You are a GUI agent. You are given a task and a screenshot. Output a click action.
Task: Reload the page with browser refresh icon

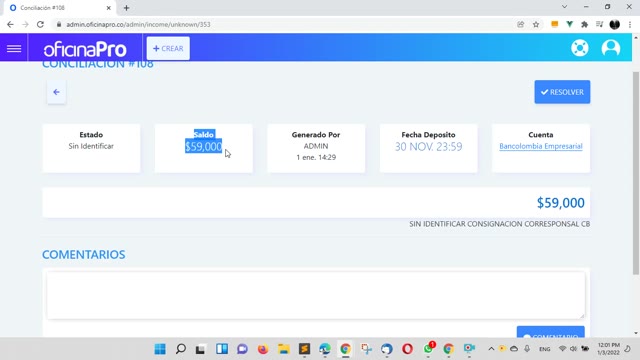click(x=40, y=24)
